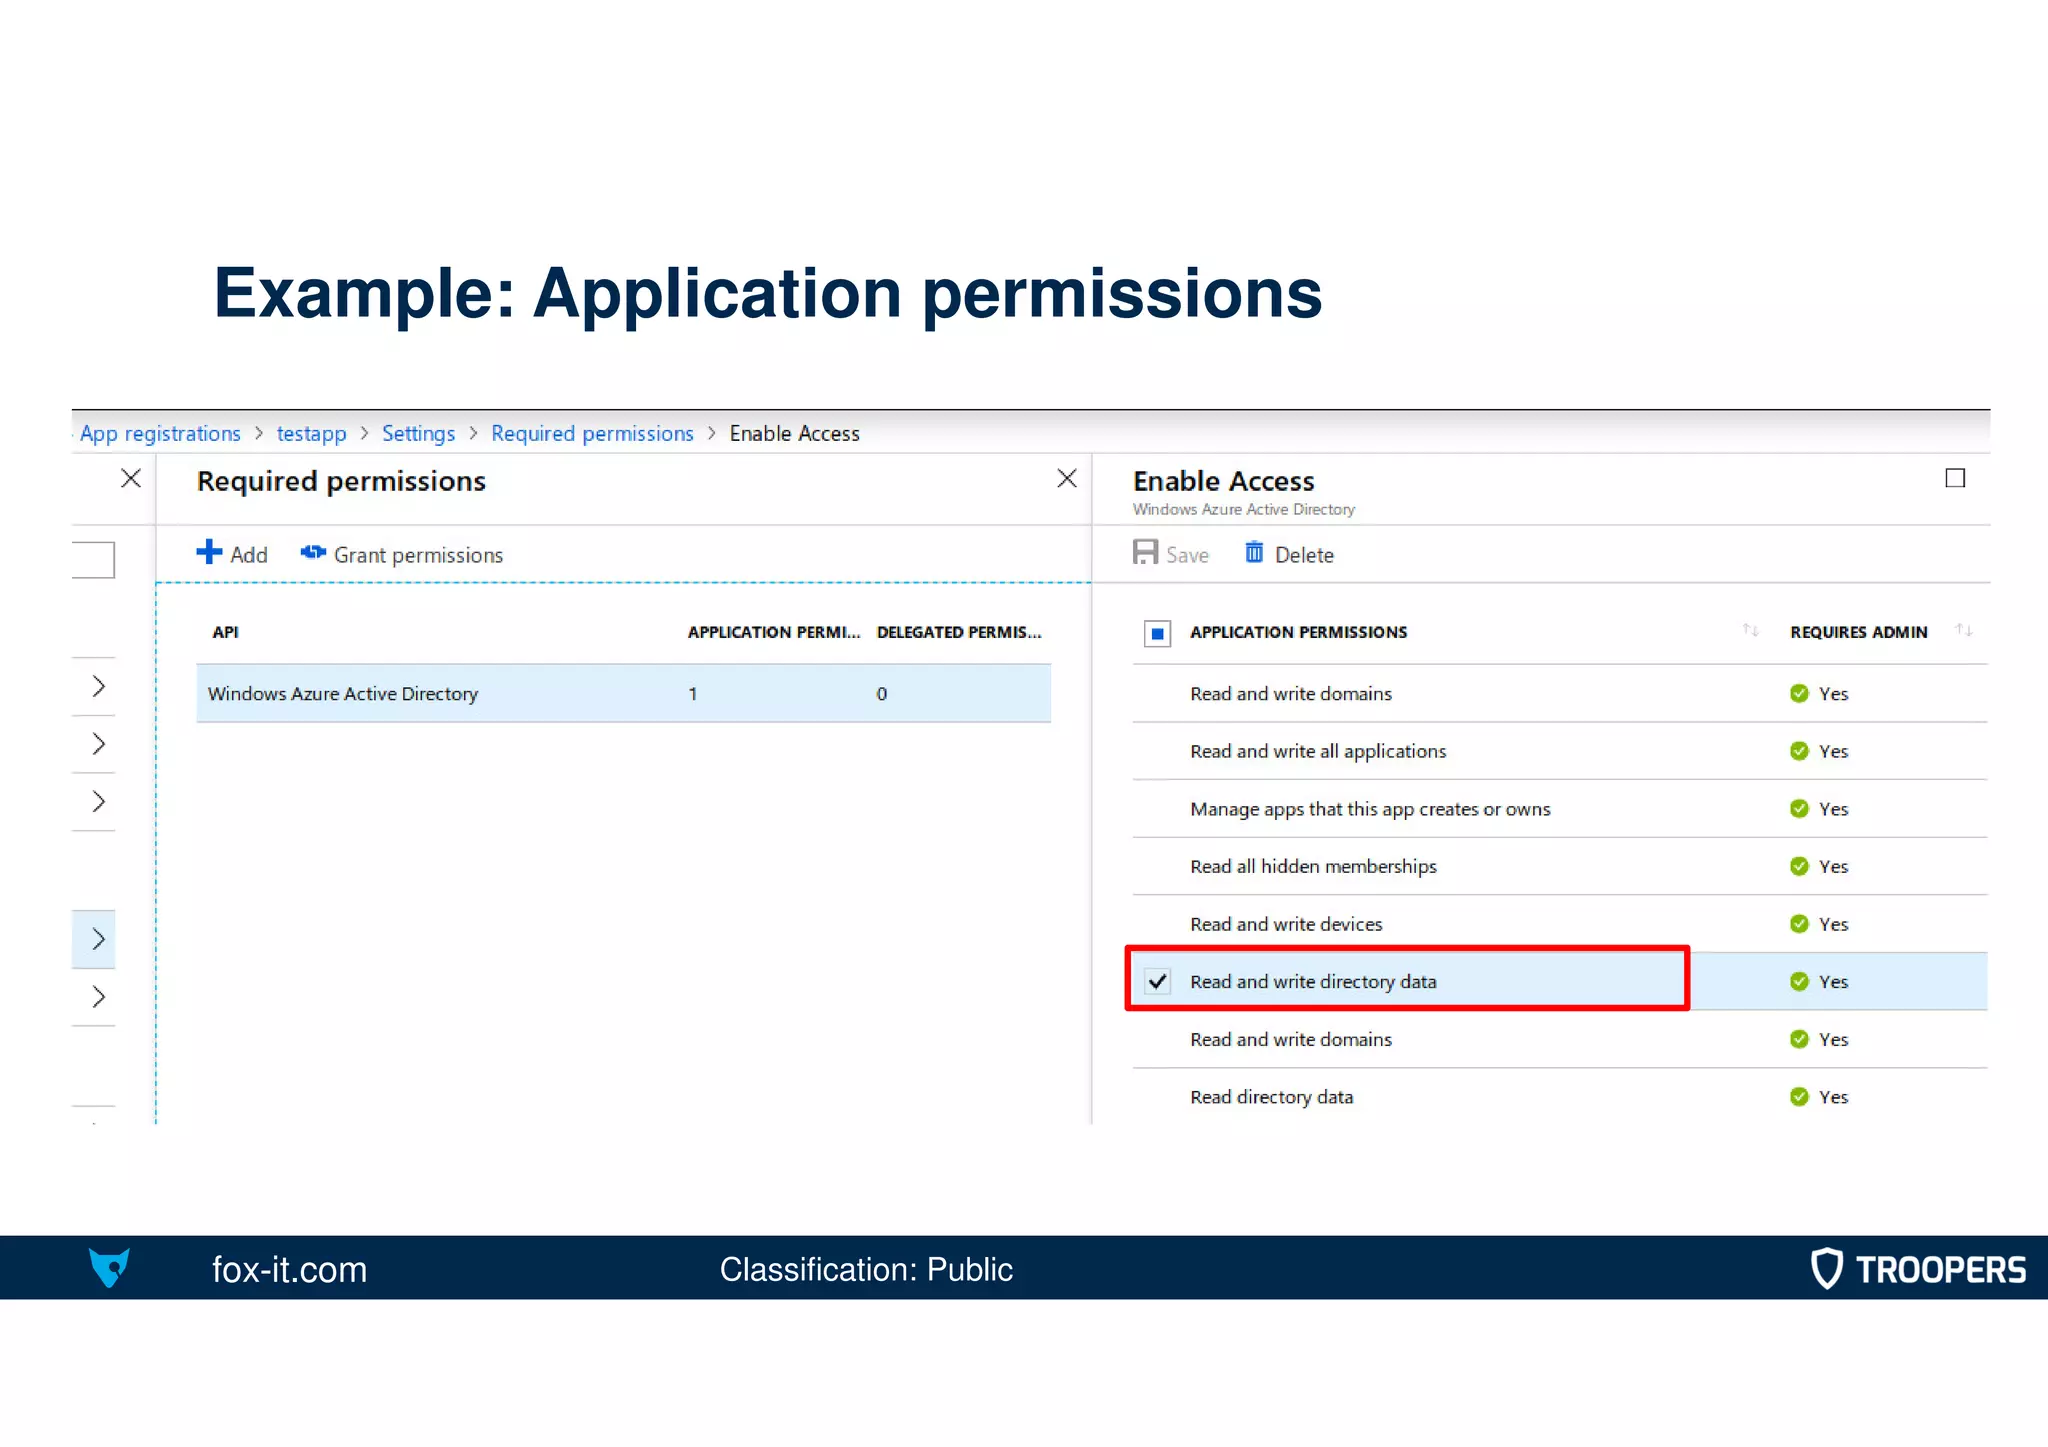Click the Application Permi... column header
Screen dimensions: 2048x1447
coord(774,632)
